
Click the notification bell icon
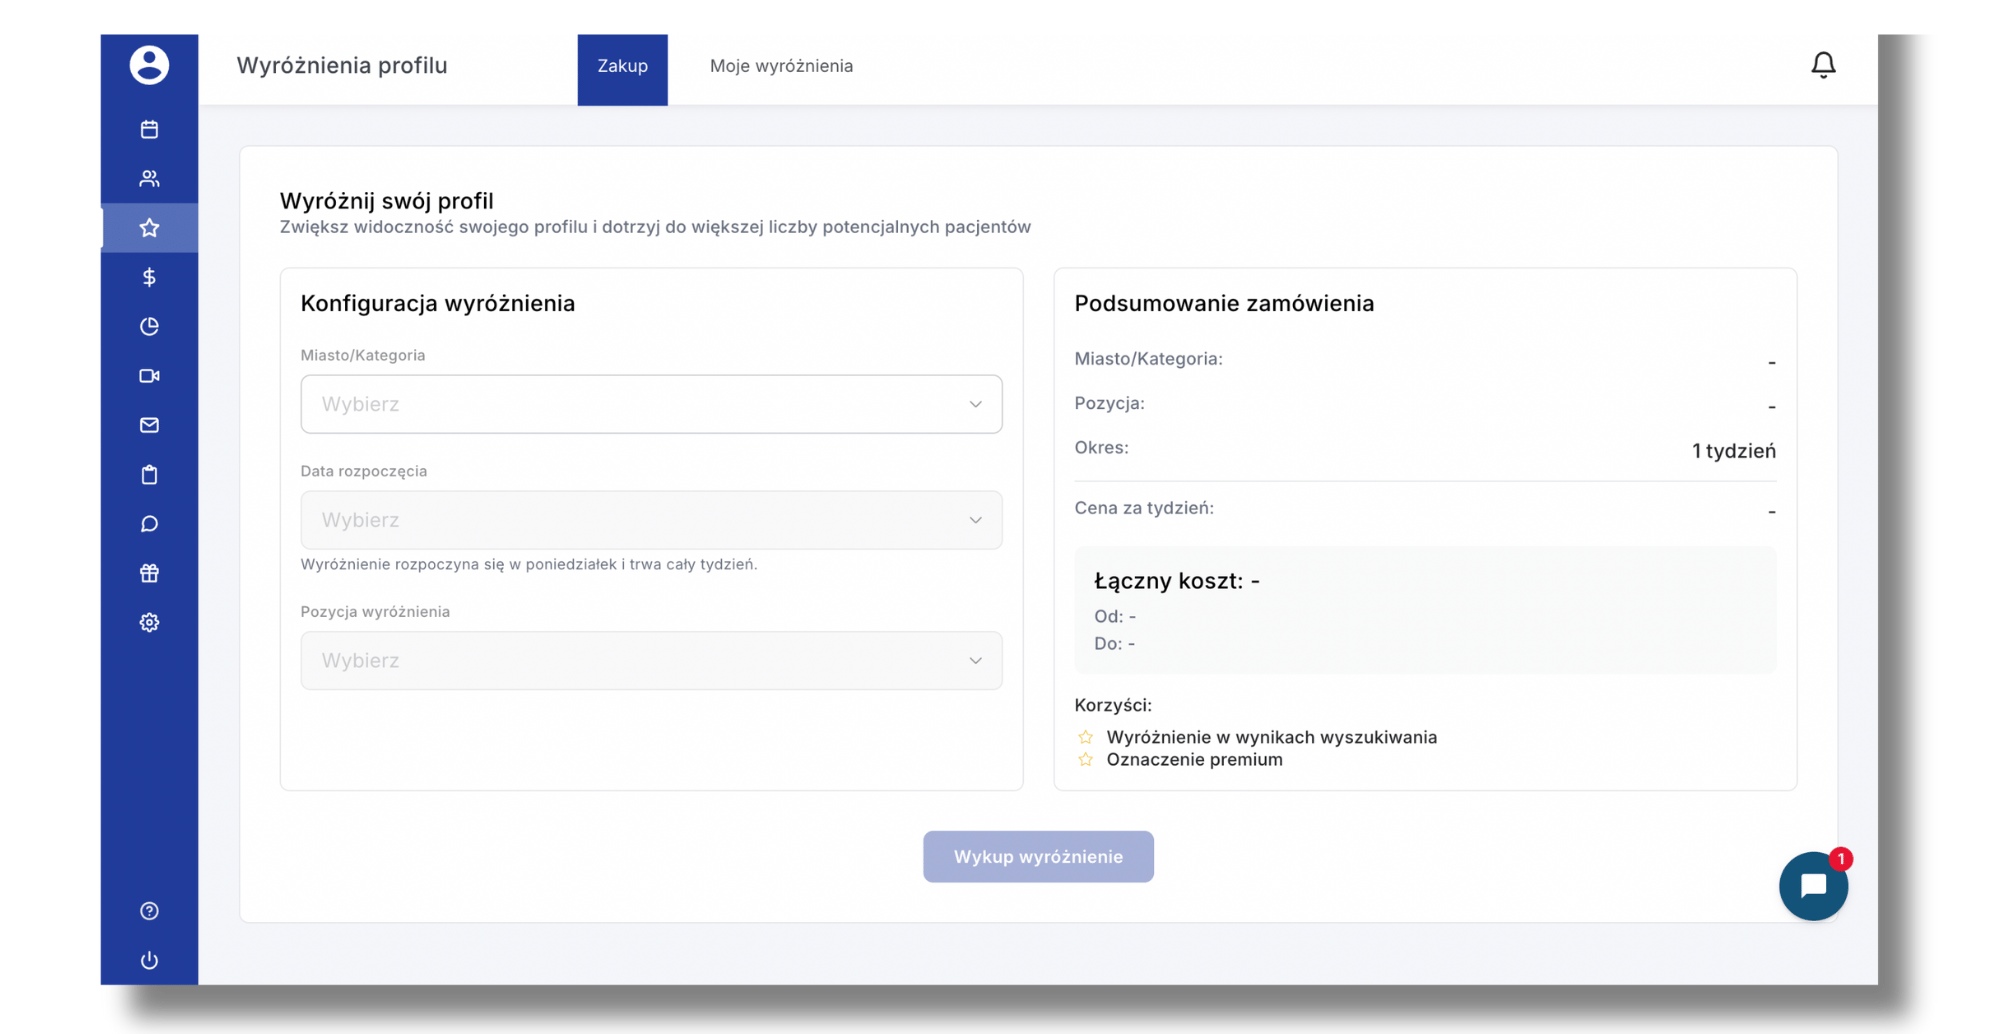coord(1823,65)
